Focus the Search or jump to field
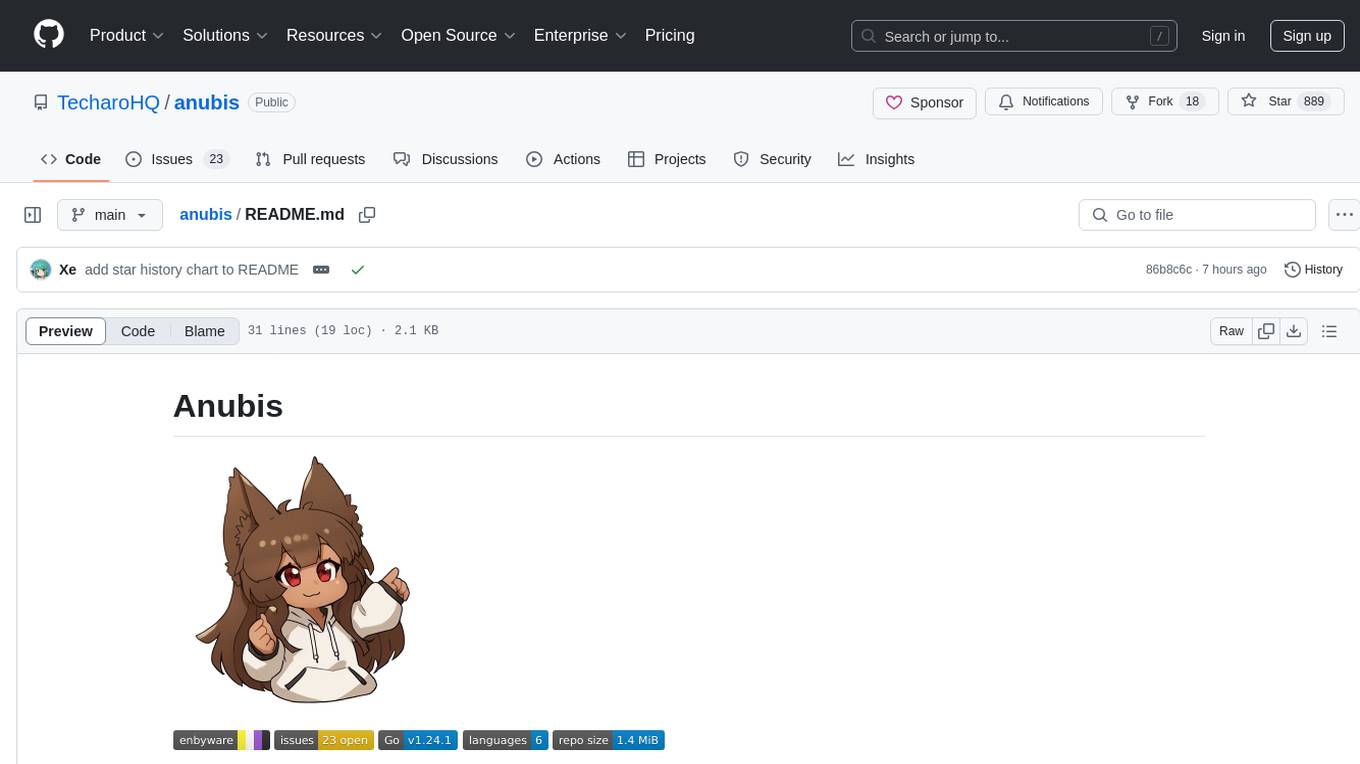1360x764 pixels. 1013,36
